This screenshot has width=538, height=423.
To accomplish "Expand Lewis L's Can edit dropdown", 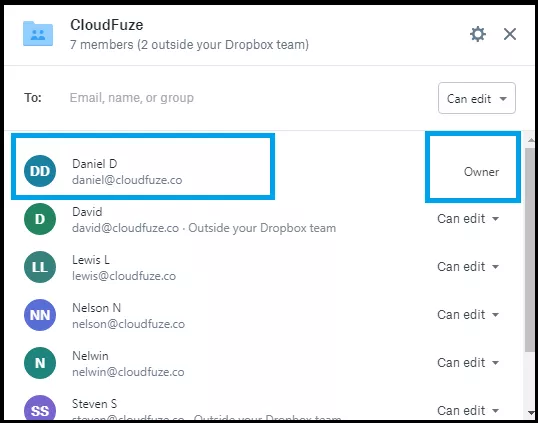I will 468,267.
